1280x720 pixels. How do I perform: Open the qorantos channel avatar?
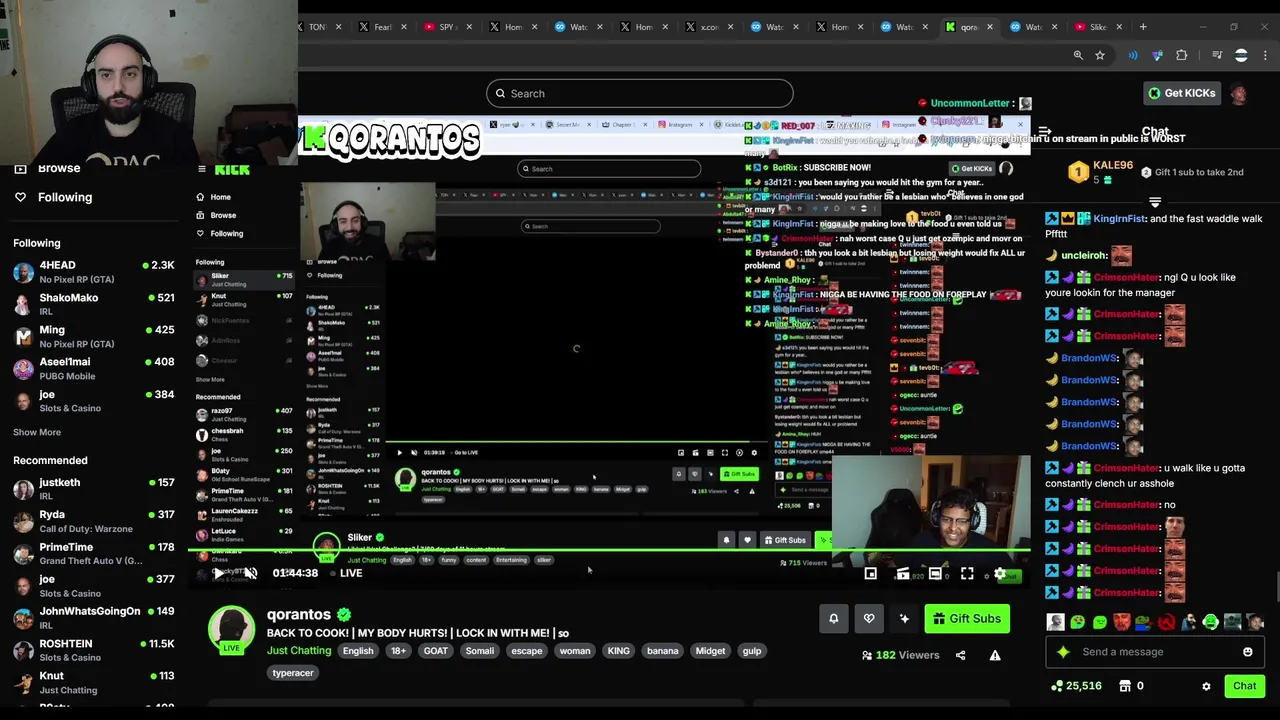point(231,630)
